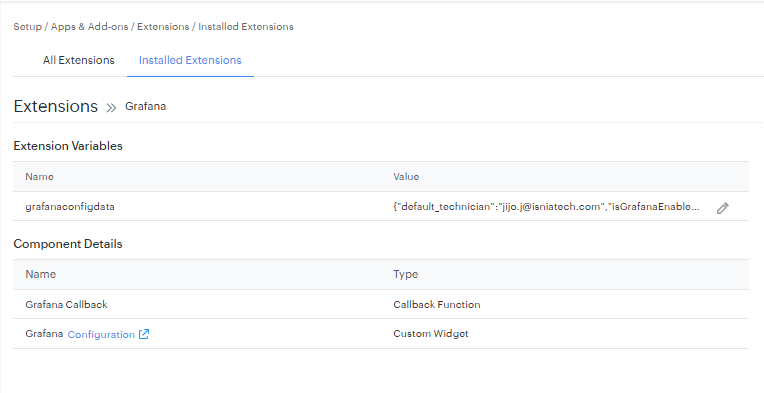Open external link icon next to Configuration
The height and width of the screenshot is (393, 764).
pyautogui.click(x=144, y=334)
